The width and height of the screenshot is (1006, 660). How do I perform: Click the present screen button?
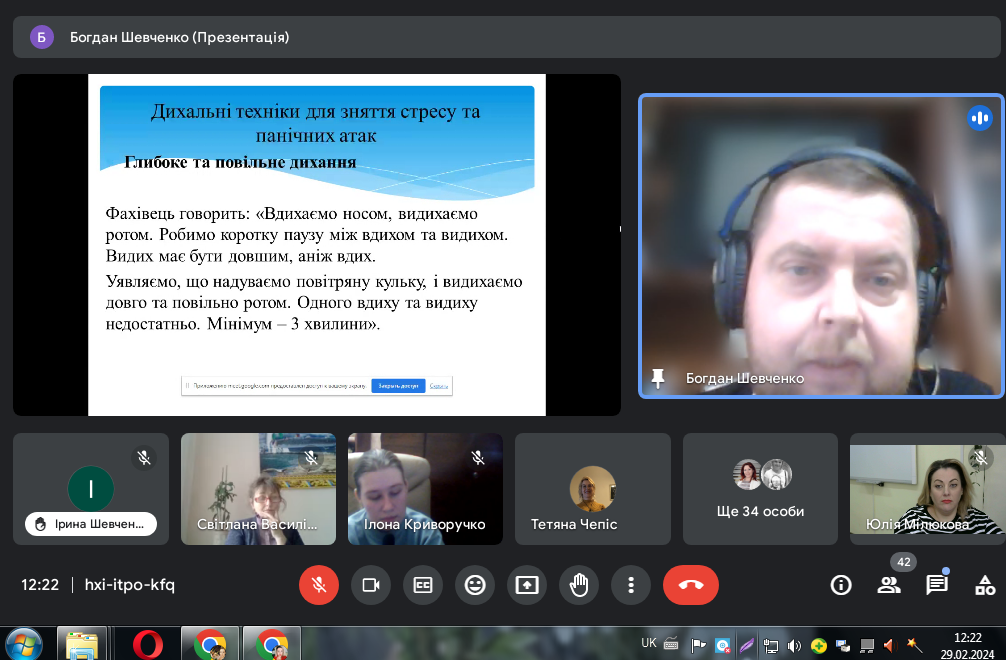coord(527,585)
